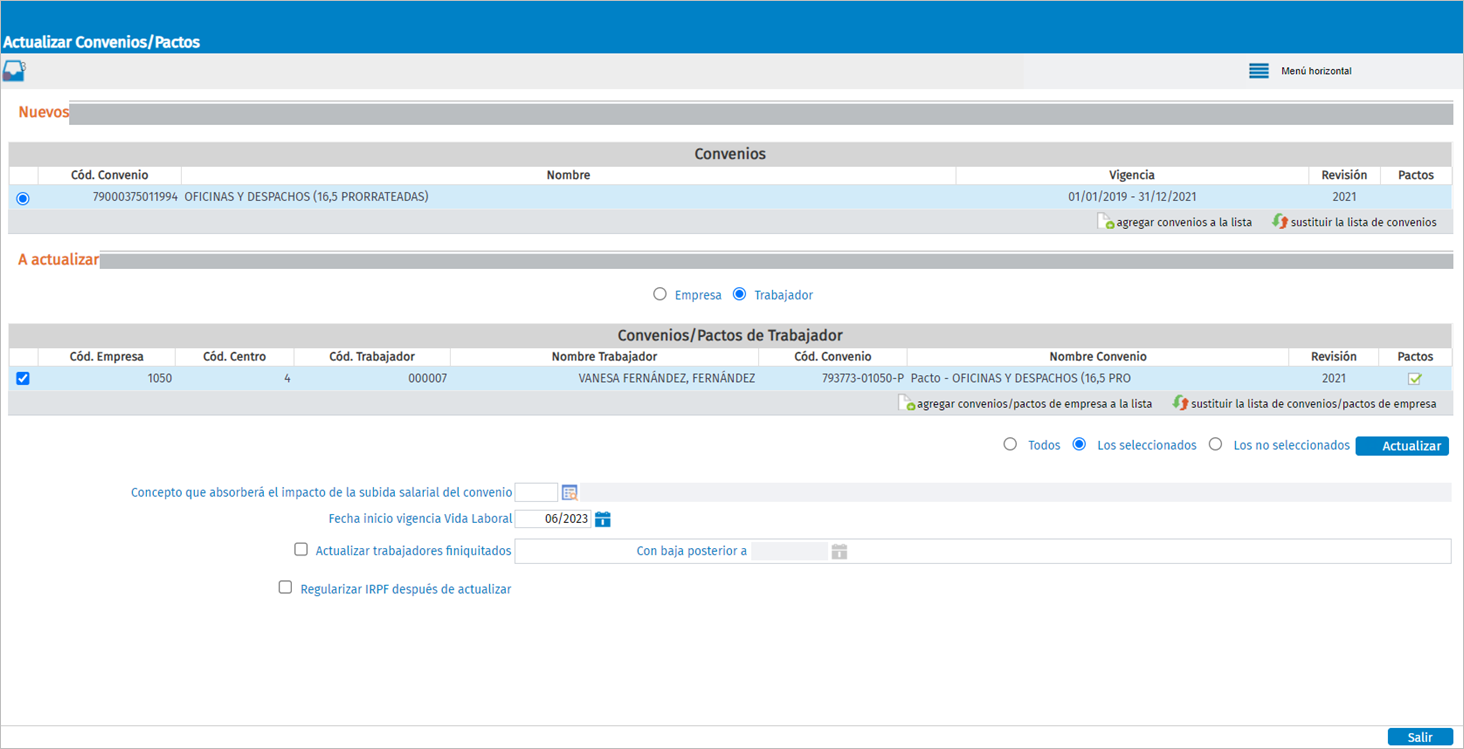
Task: Click the Cód. Convenio column header in Convenios
Action: tap(110, 175)
